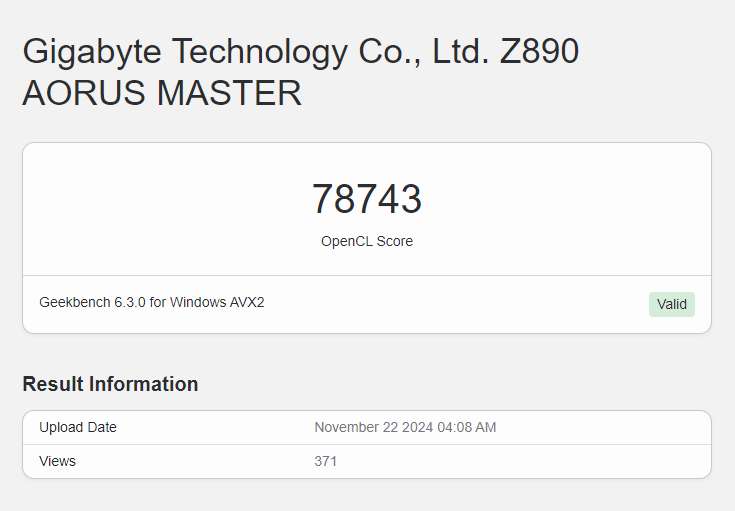Click the Upload Date row label
735x511 pixels.
78,427
